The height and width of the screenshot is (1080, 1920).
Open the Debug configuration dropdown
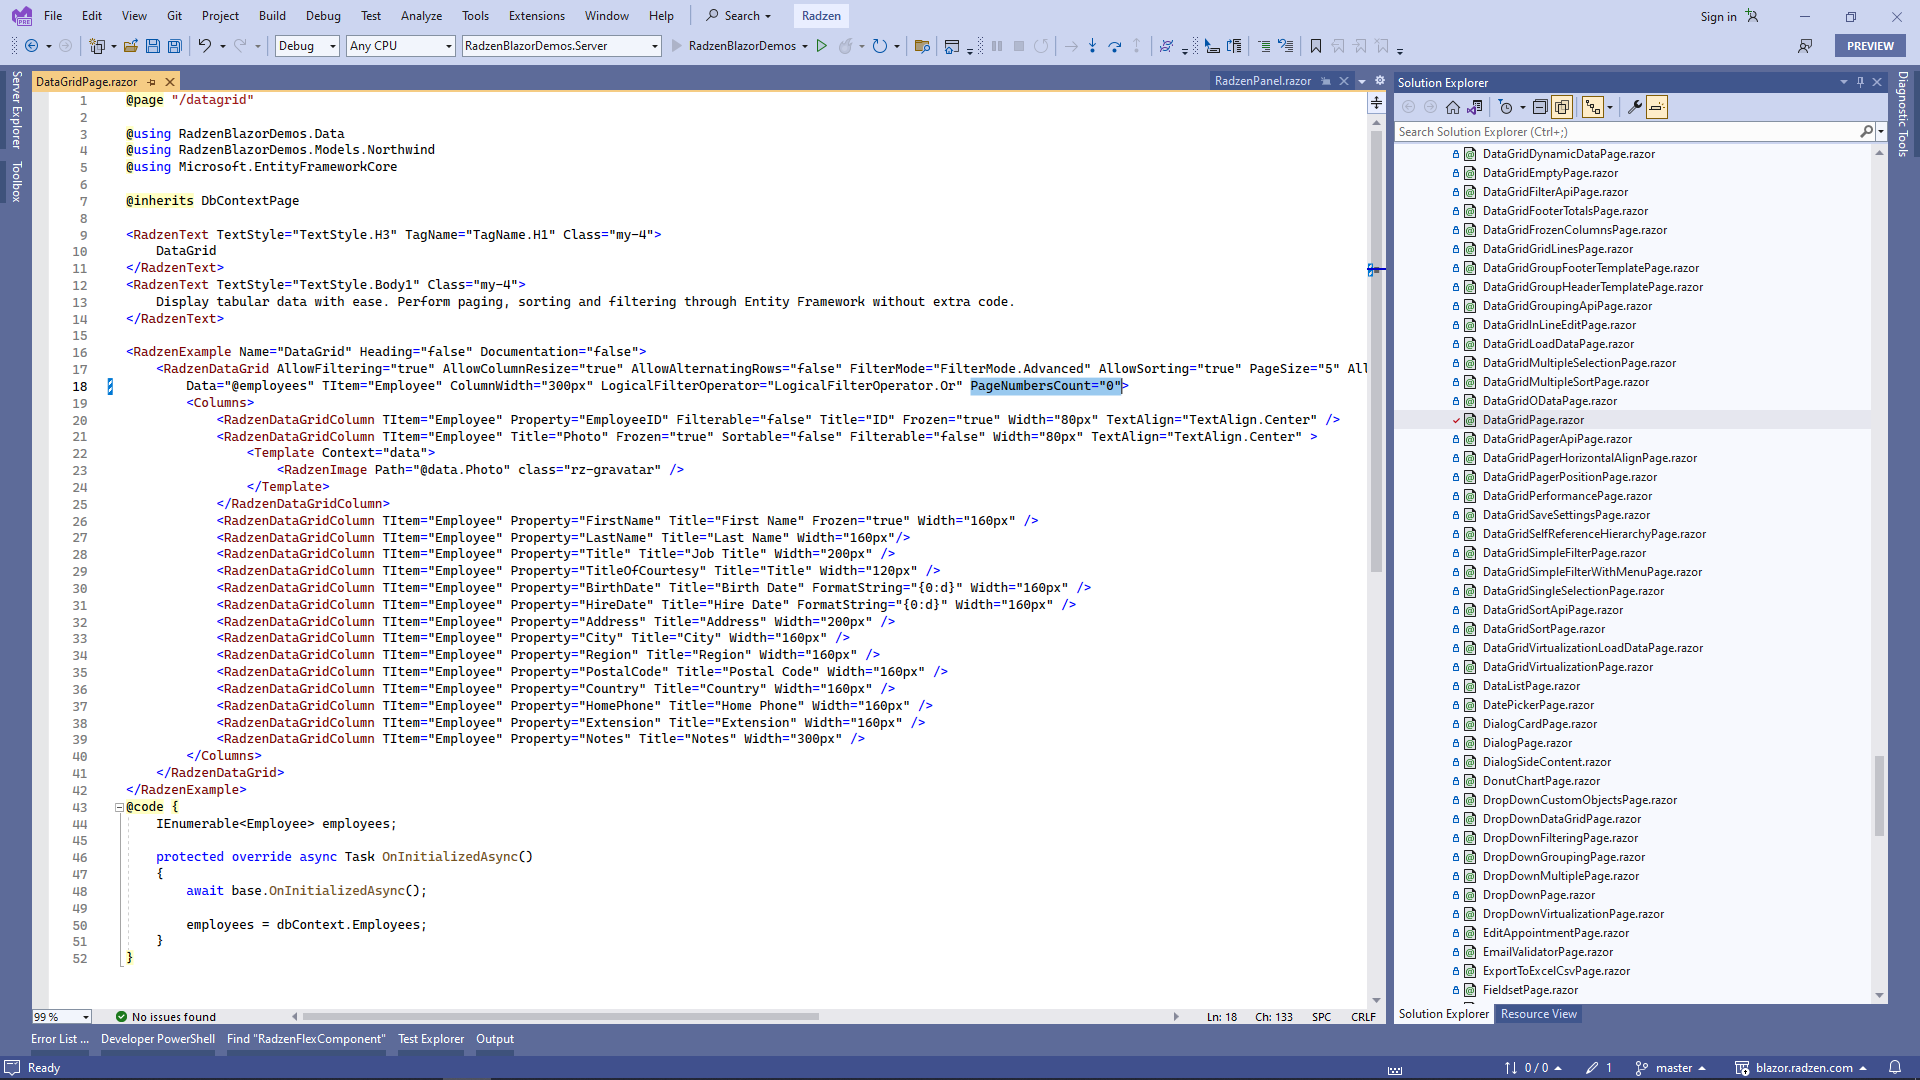307,46
